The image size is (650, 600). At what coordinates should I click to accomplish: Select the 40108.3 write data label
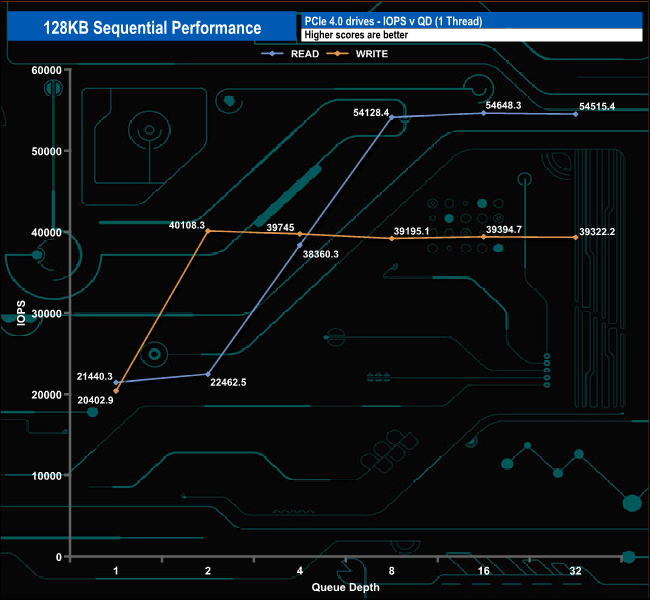tap(187, 225)
